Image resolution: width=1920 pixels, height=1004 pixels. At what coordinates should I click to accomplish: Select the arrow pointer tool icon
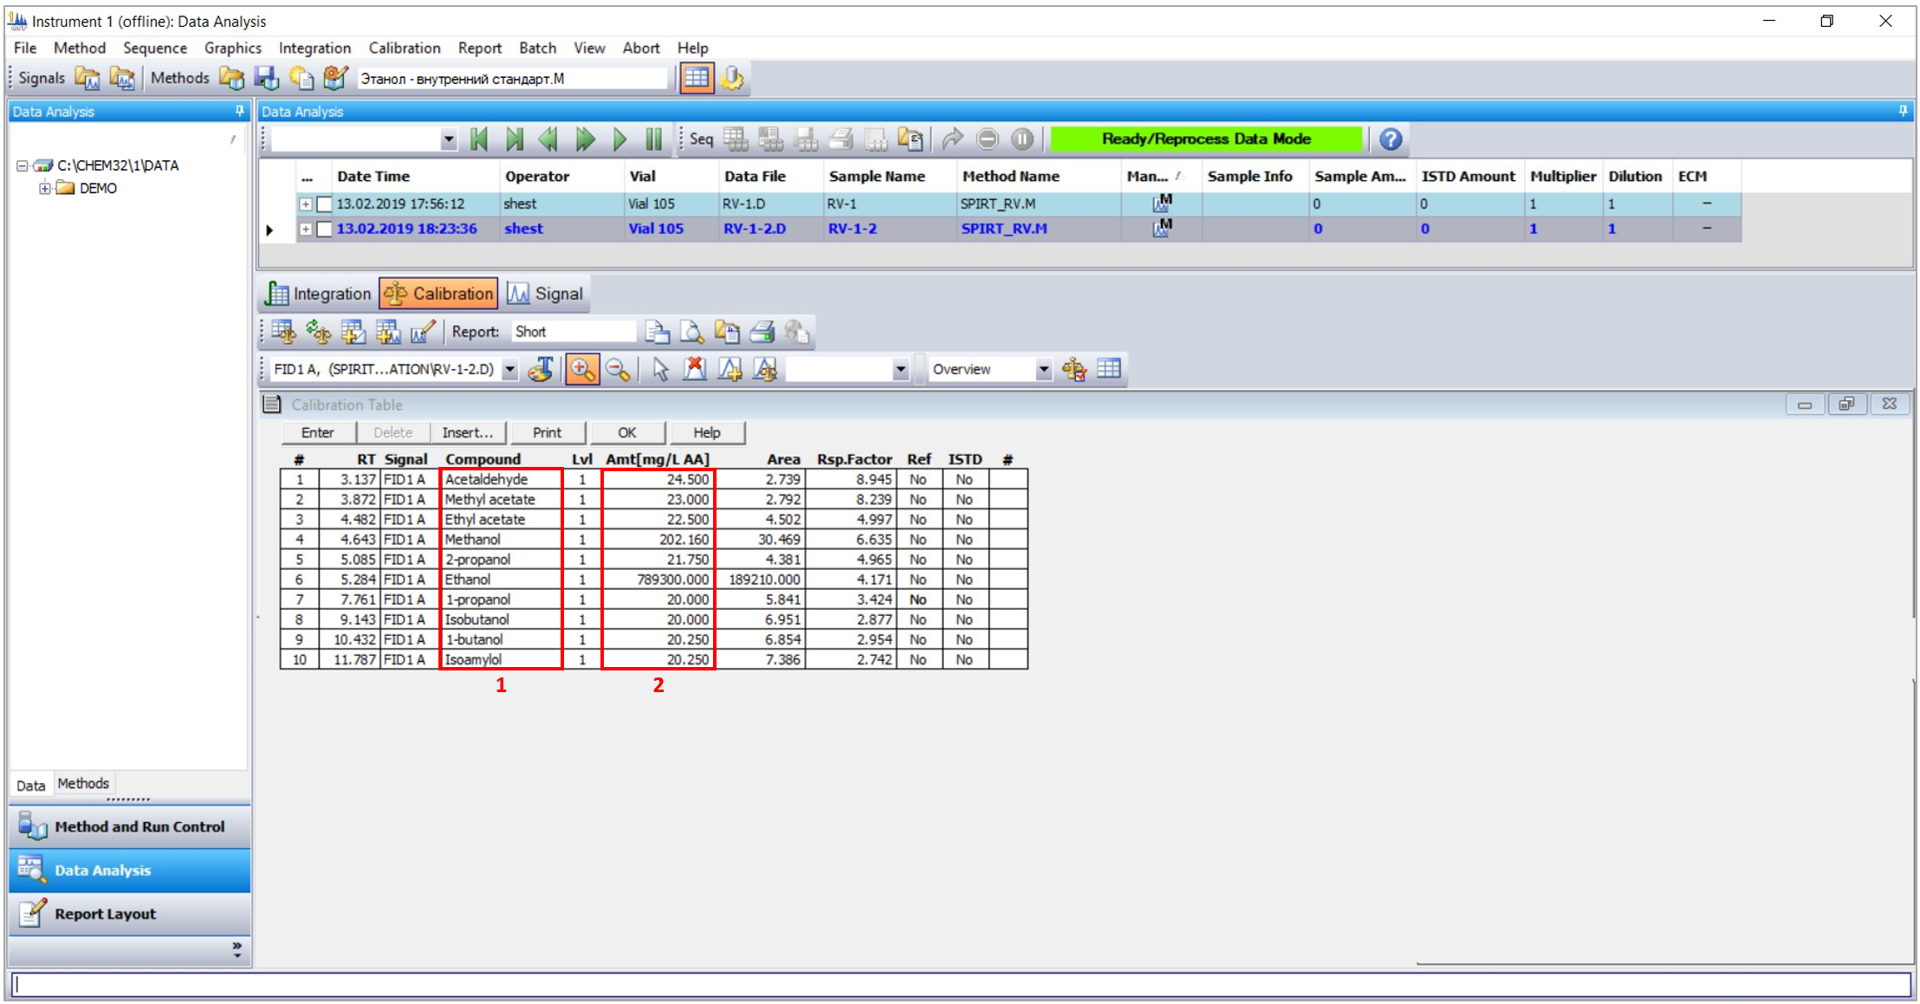click(660, 370)
